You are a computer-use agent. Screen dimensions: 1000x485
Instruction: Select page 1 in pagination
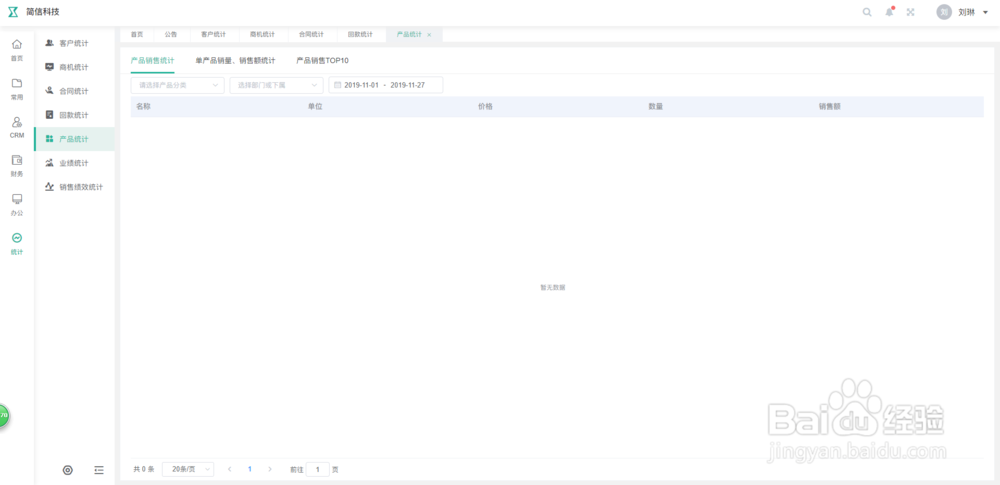(249, 469)
